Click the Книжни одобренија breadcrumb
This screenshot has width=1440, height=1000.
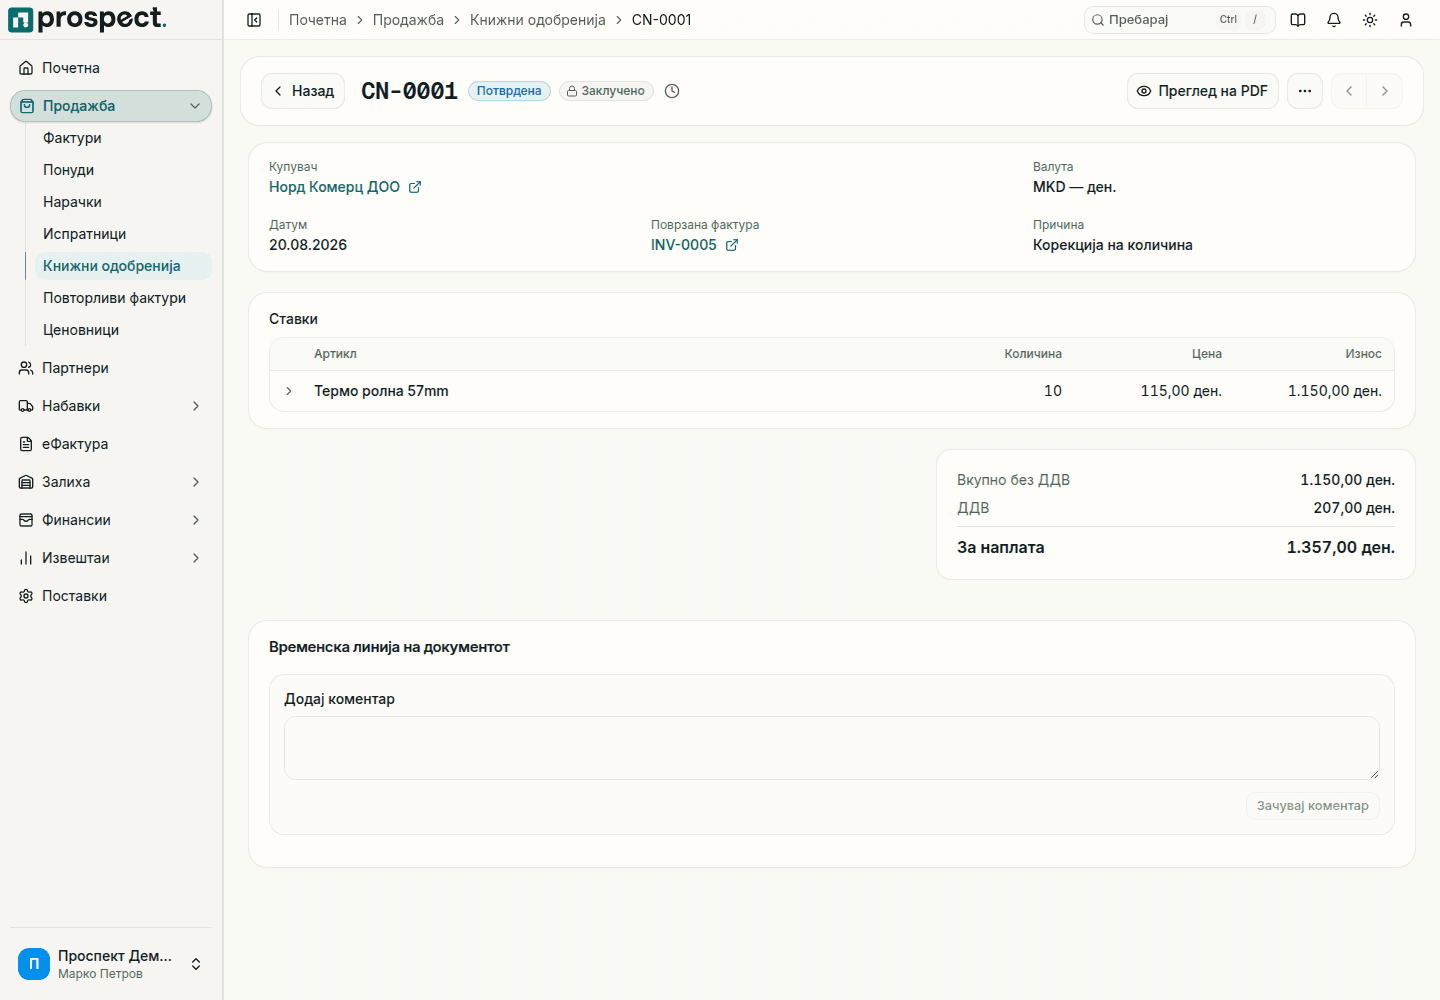538,20
